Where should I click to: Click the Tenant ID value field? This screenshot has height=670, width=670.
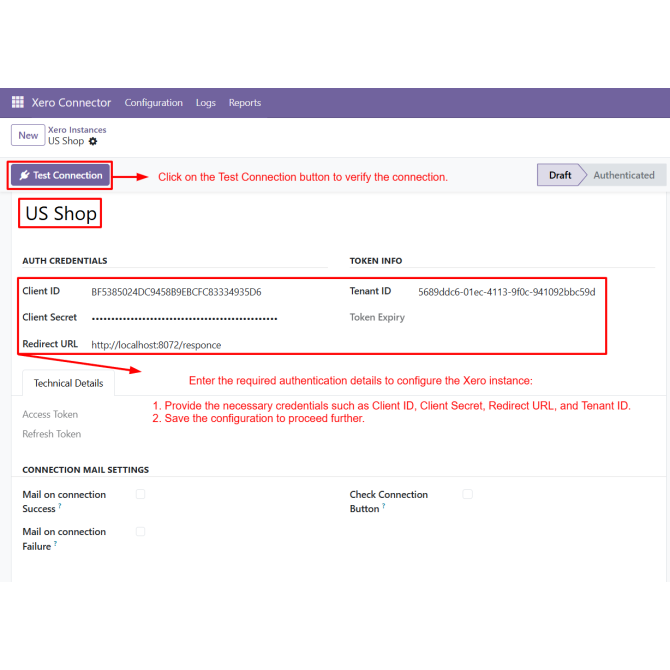point(506,292)
